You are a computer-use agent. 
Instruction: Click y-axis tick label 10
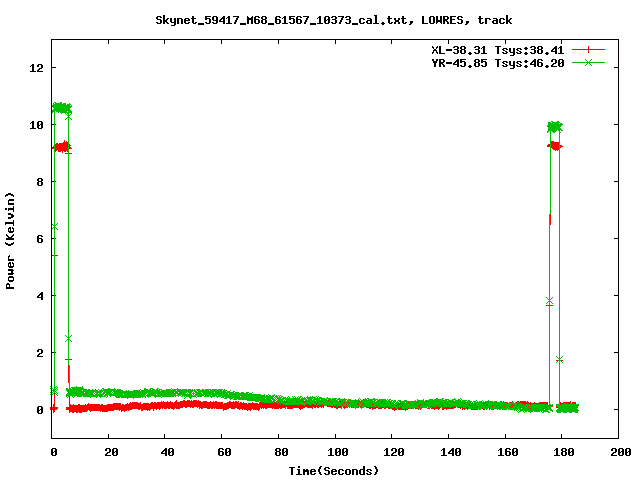coord(36,125)
